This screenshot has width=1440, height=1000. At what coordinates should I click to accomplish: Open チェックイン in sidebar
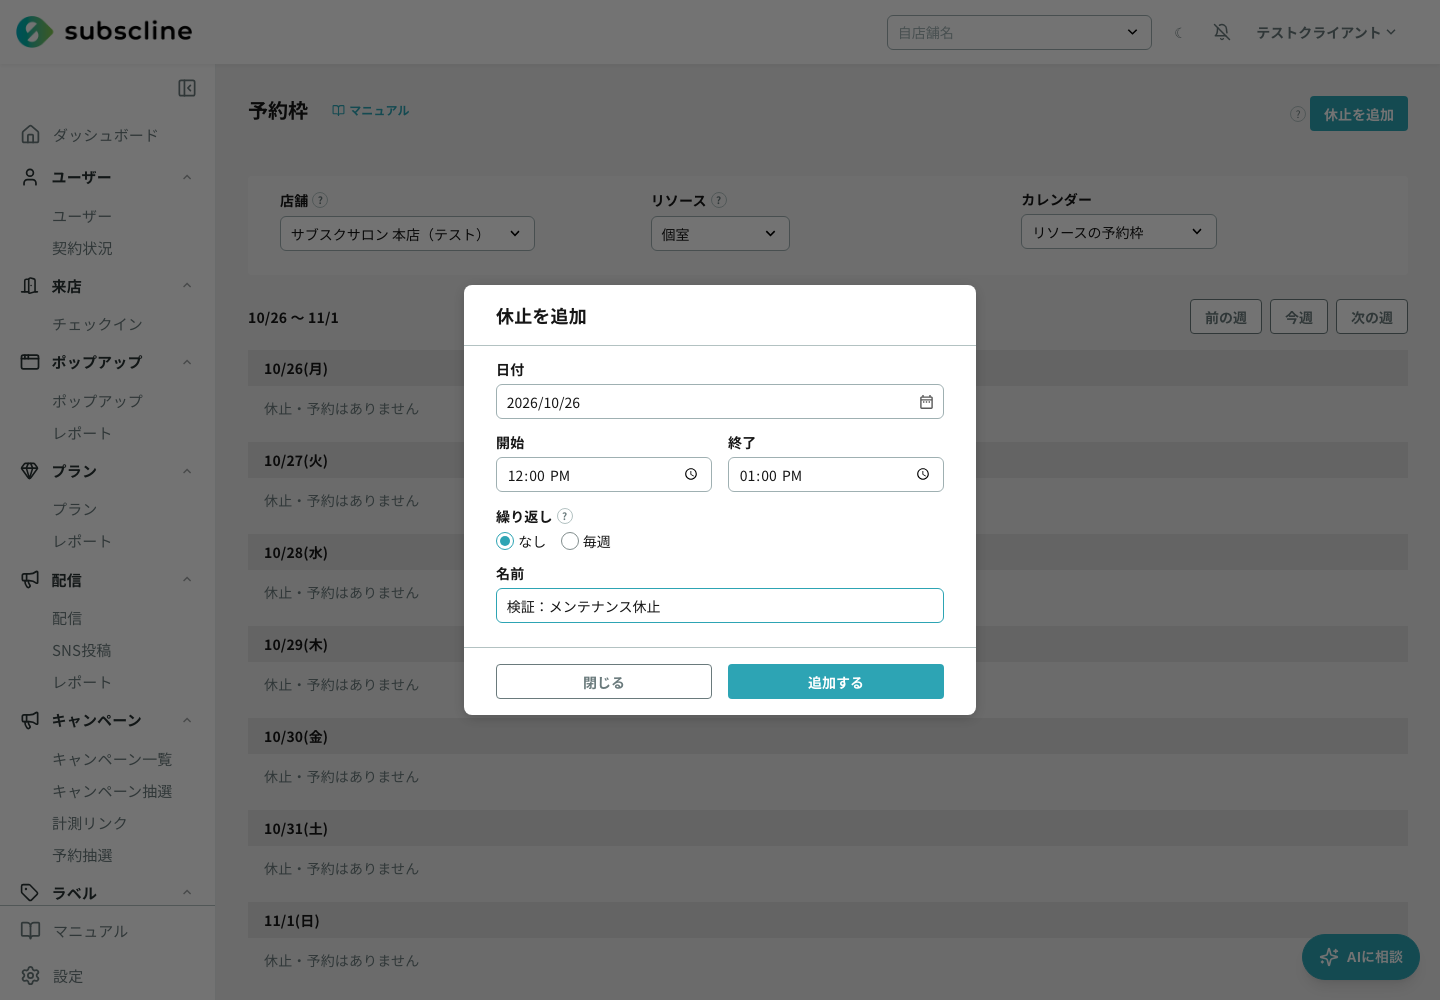tap(97, 324)
